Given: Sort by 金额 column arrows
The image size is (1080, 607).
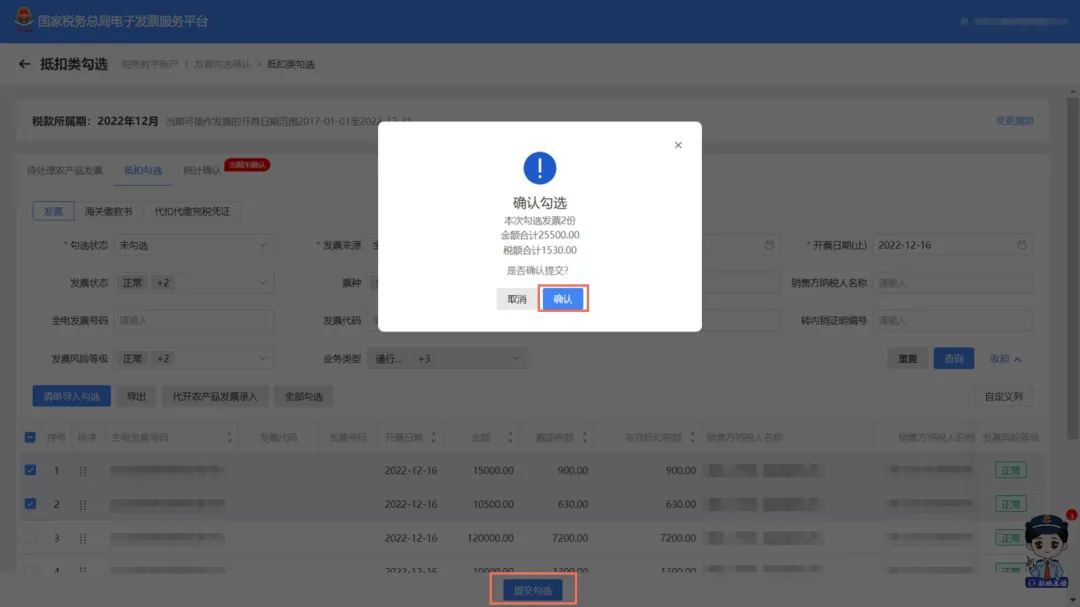Looking at the screenshot, I should click(510, 437).
